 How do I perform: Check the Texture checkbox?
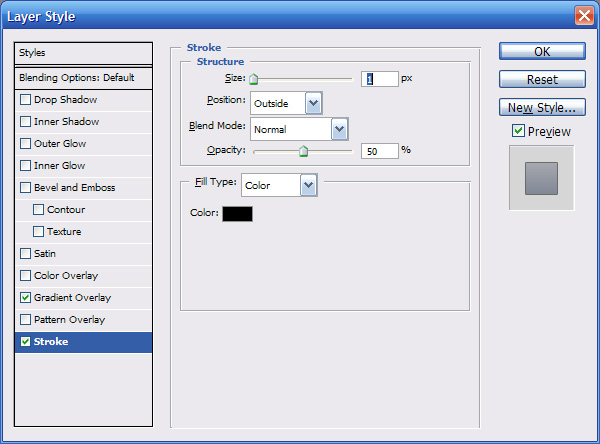coord(38,232)
